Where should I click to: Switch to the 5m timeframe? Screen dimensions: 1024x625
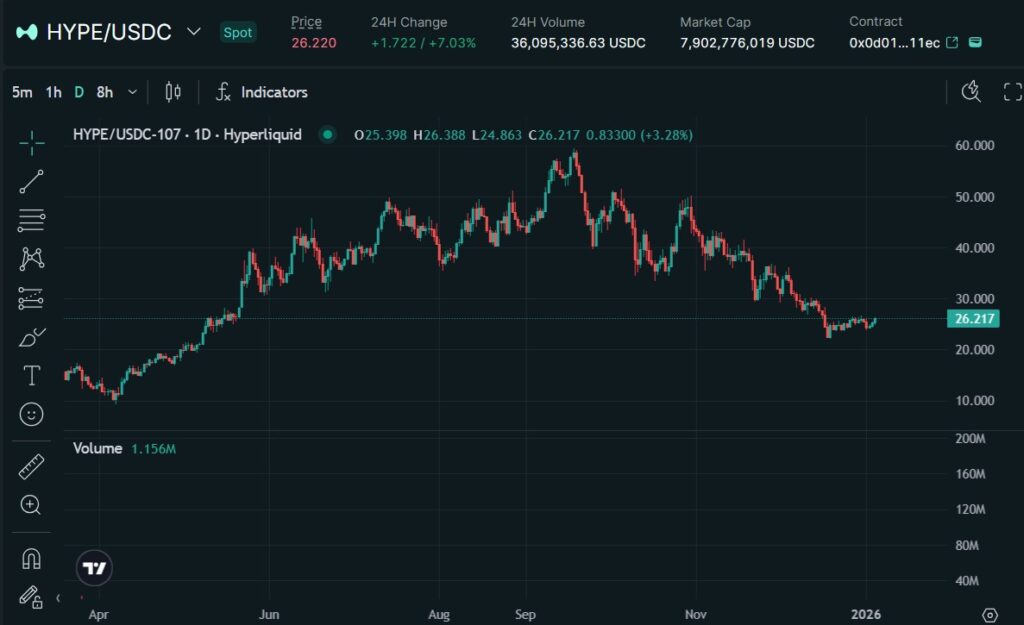pos(21,92)
